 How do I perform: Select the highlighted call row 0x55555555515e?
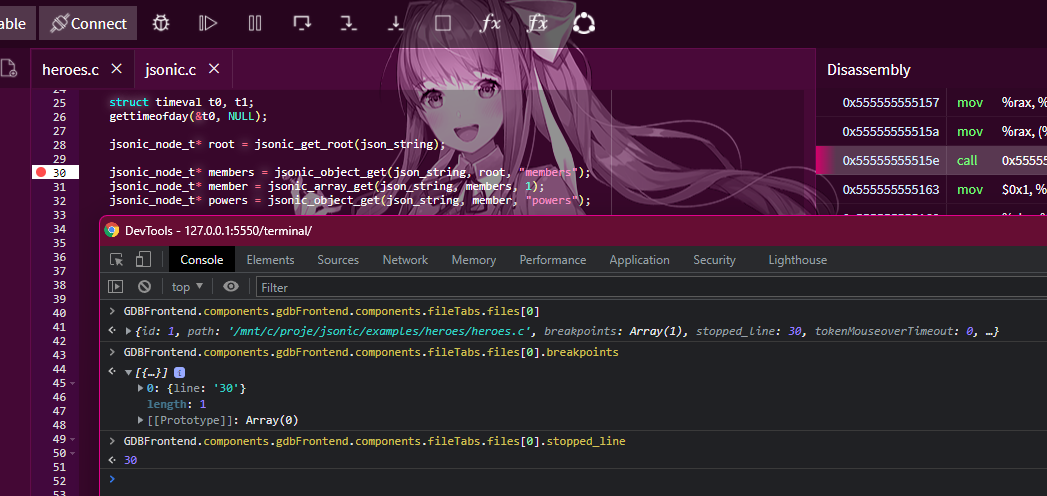[931, 160]
